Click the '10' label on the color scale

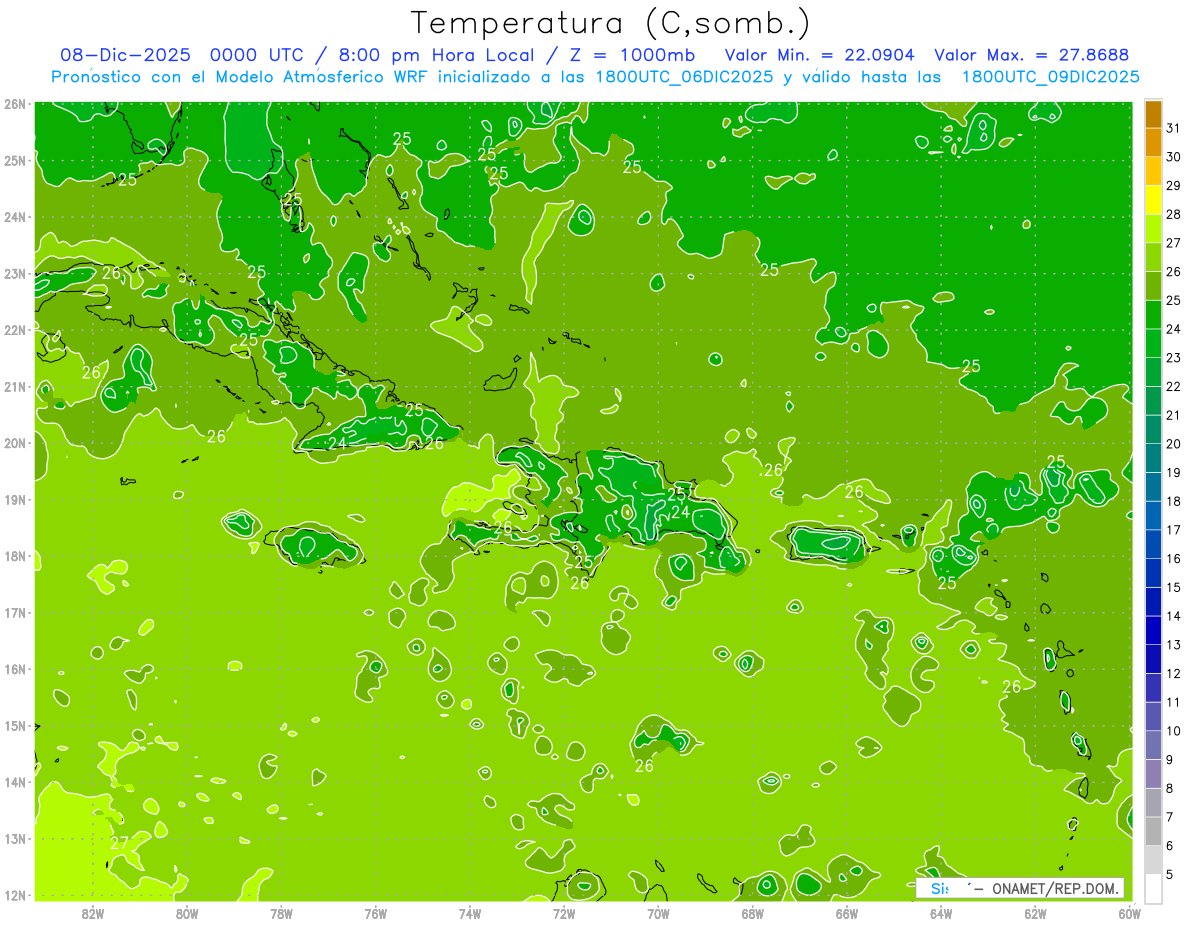[1173, 731]
